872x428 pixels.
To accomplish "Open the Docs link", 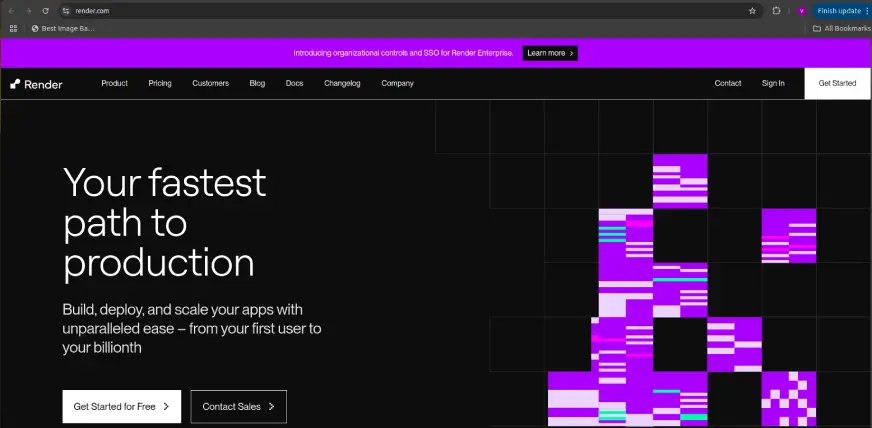I will point(295,83).
